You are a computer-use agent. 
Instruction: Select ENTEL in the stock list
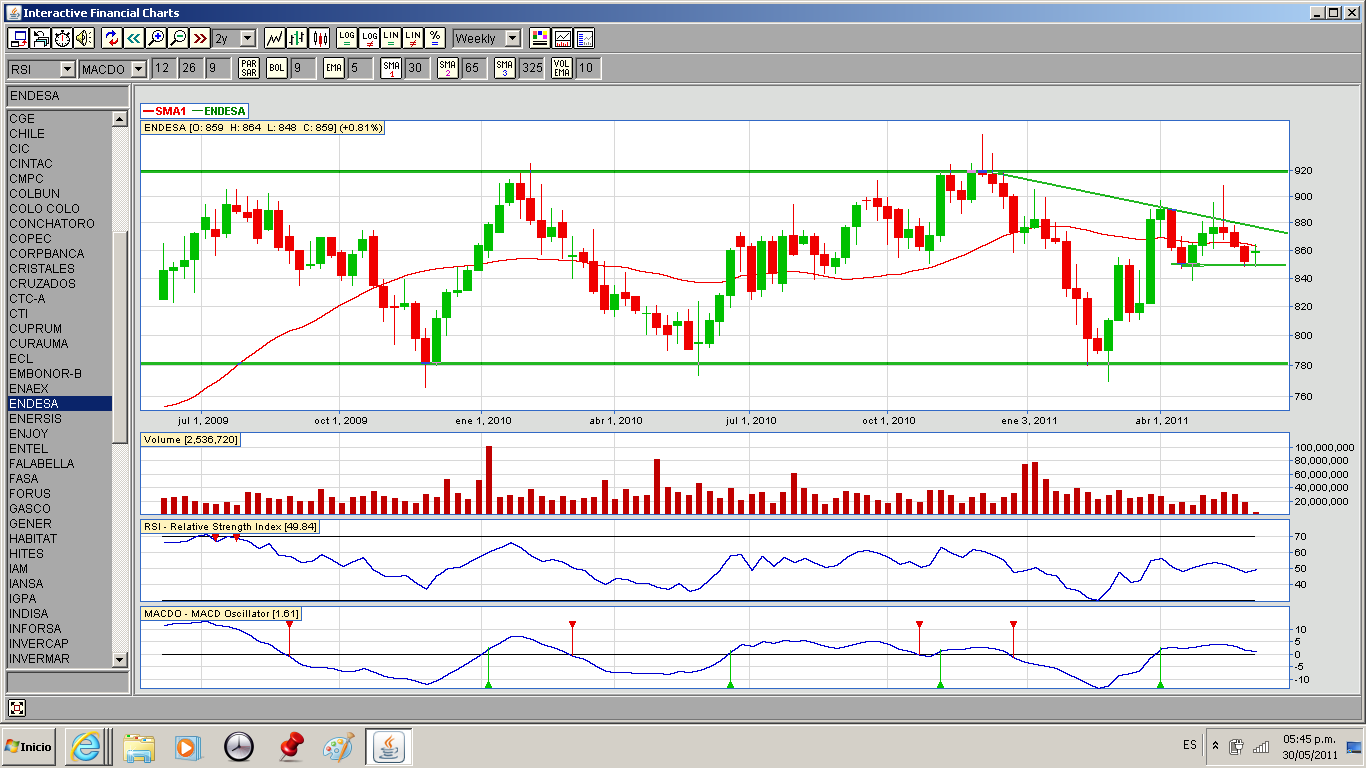pyautogui.click(x=60, y=448)
